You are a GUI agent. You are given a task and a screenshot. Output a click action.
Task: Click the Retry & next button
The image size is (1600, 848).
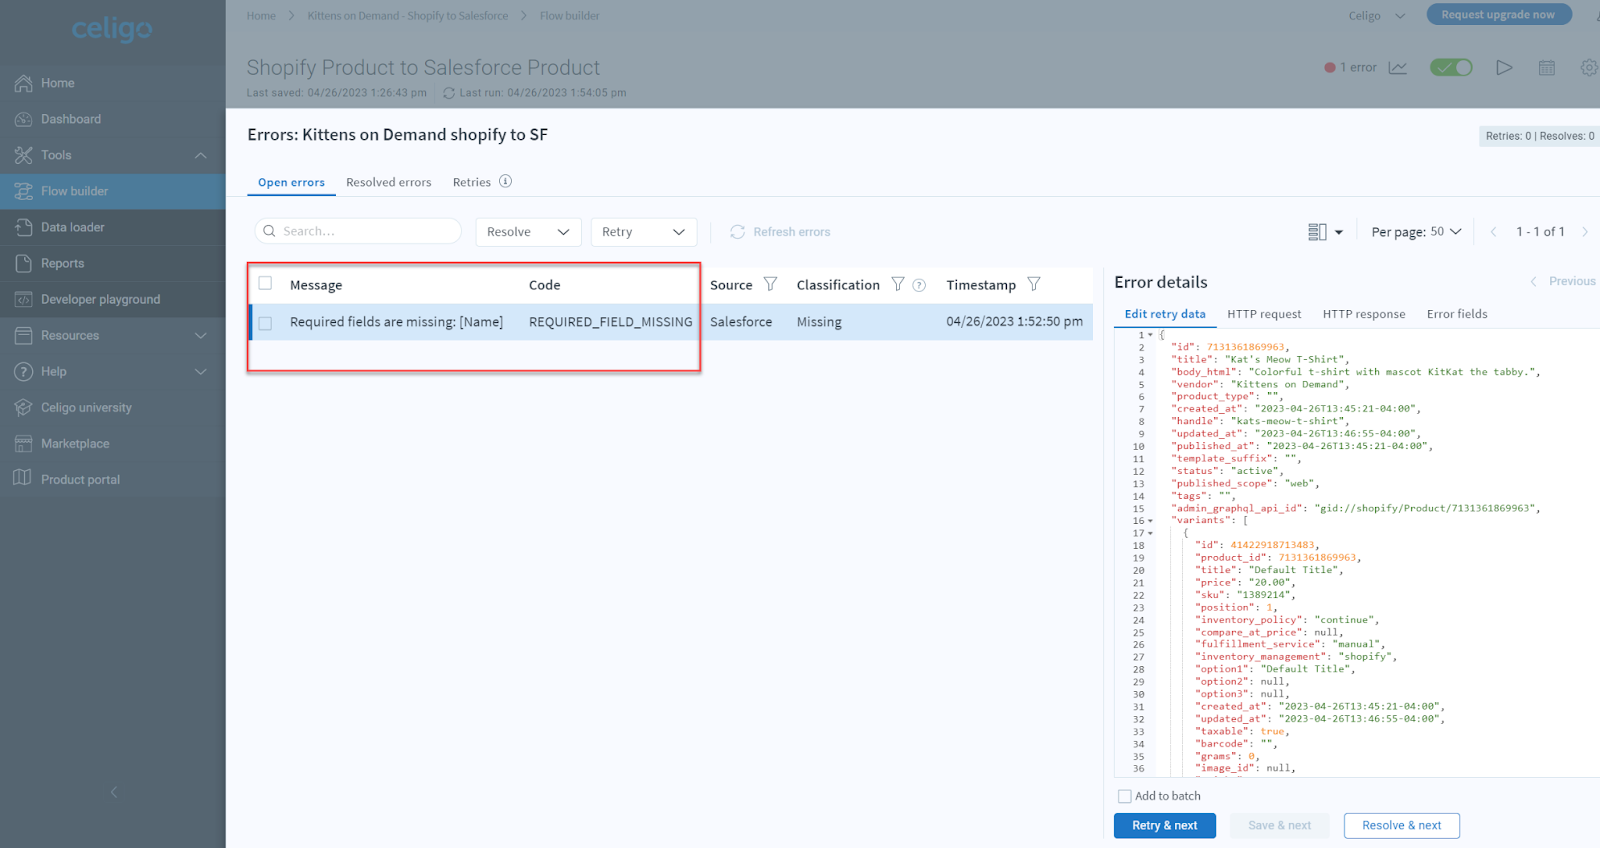pos(1164,825)
